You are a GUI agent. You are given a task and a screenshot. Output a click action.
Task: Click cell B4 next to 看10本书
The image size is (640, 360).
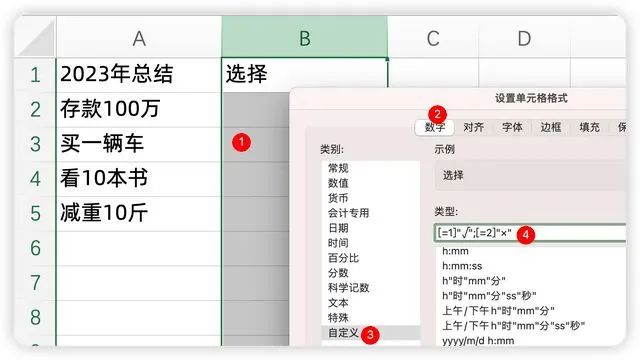coord(256,179)
